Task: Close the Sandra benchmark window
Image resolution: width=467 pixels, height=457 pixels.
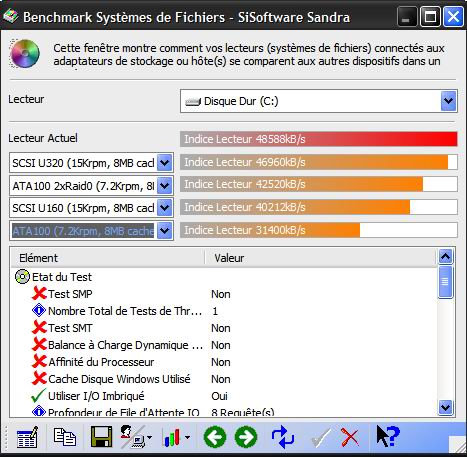Action: pyautogui.click(x=453, y=16)
